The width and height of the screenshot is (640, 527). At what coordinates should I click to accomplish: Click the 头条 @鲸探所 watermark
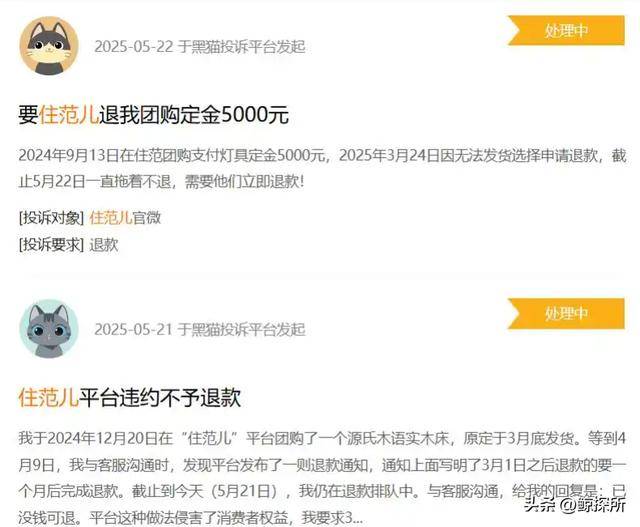(x=575, y=505)
